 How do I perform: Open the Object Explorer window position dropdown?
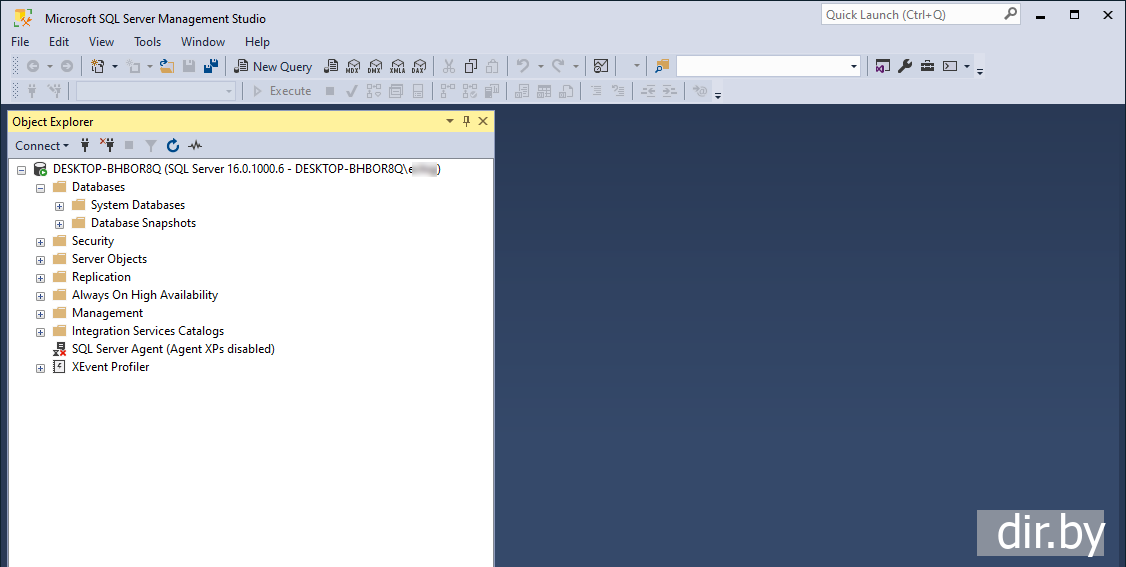pos(450,121)
